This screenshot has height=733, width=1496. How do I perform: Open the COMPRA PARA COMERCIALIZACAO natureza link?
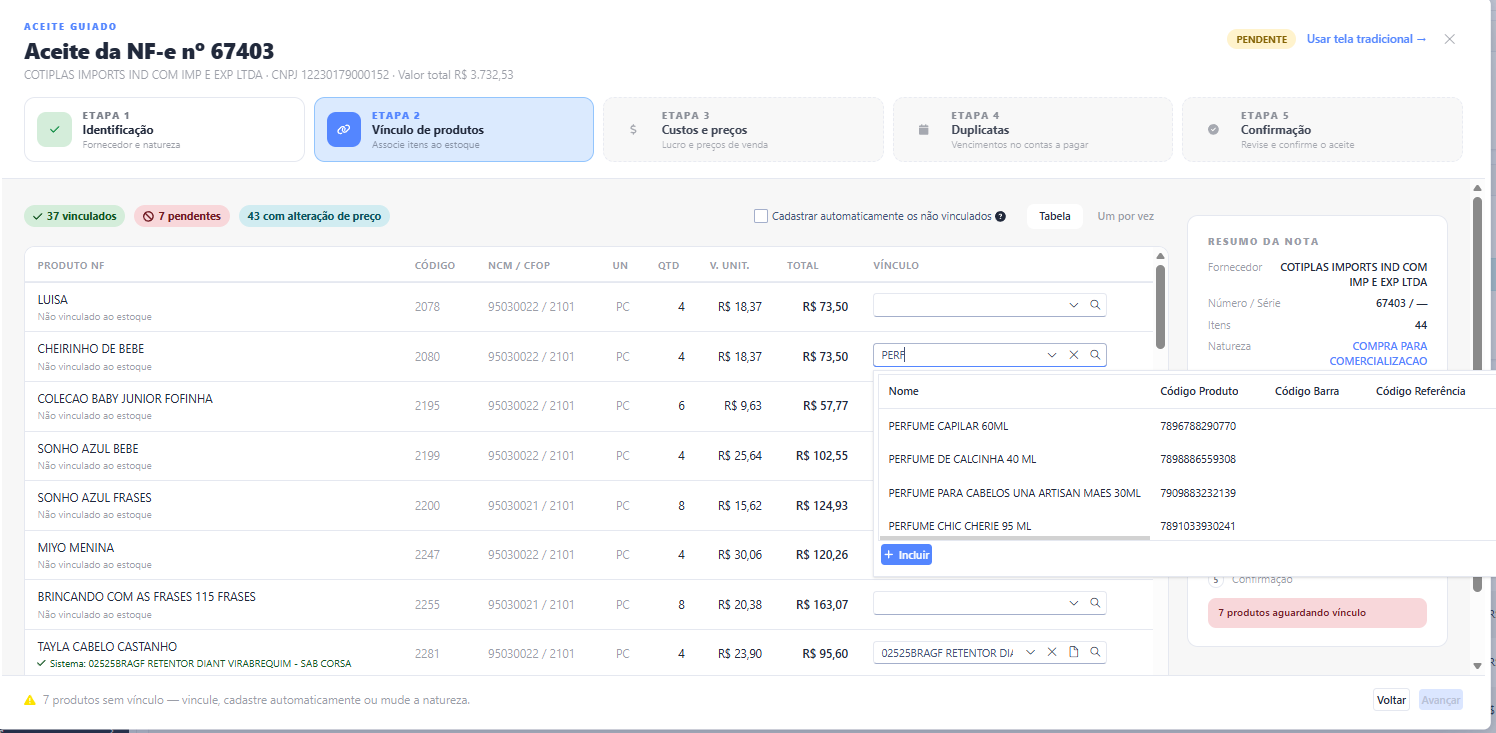pyautogui.click(x=1378, y=353)
